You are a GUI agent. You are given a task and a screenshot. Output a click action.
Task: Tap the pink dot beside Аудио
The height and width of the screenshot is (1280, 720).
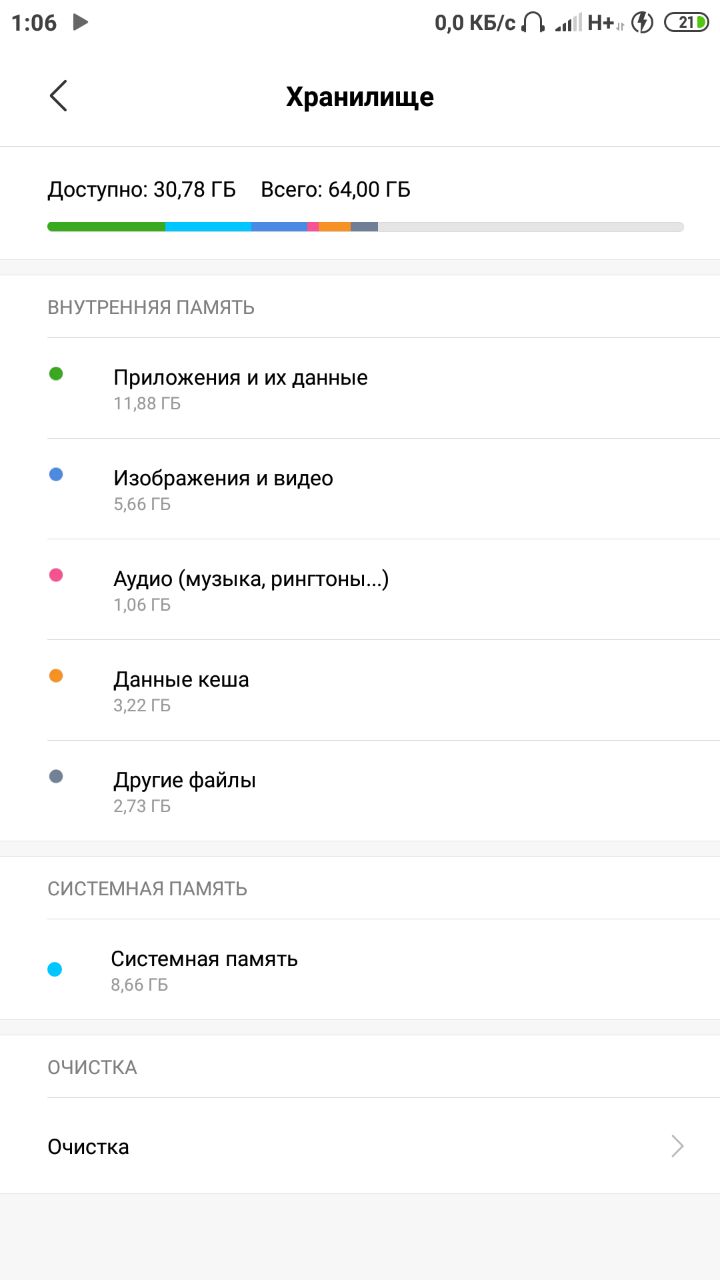[x=56, y=575]
